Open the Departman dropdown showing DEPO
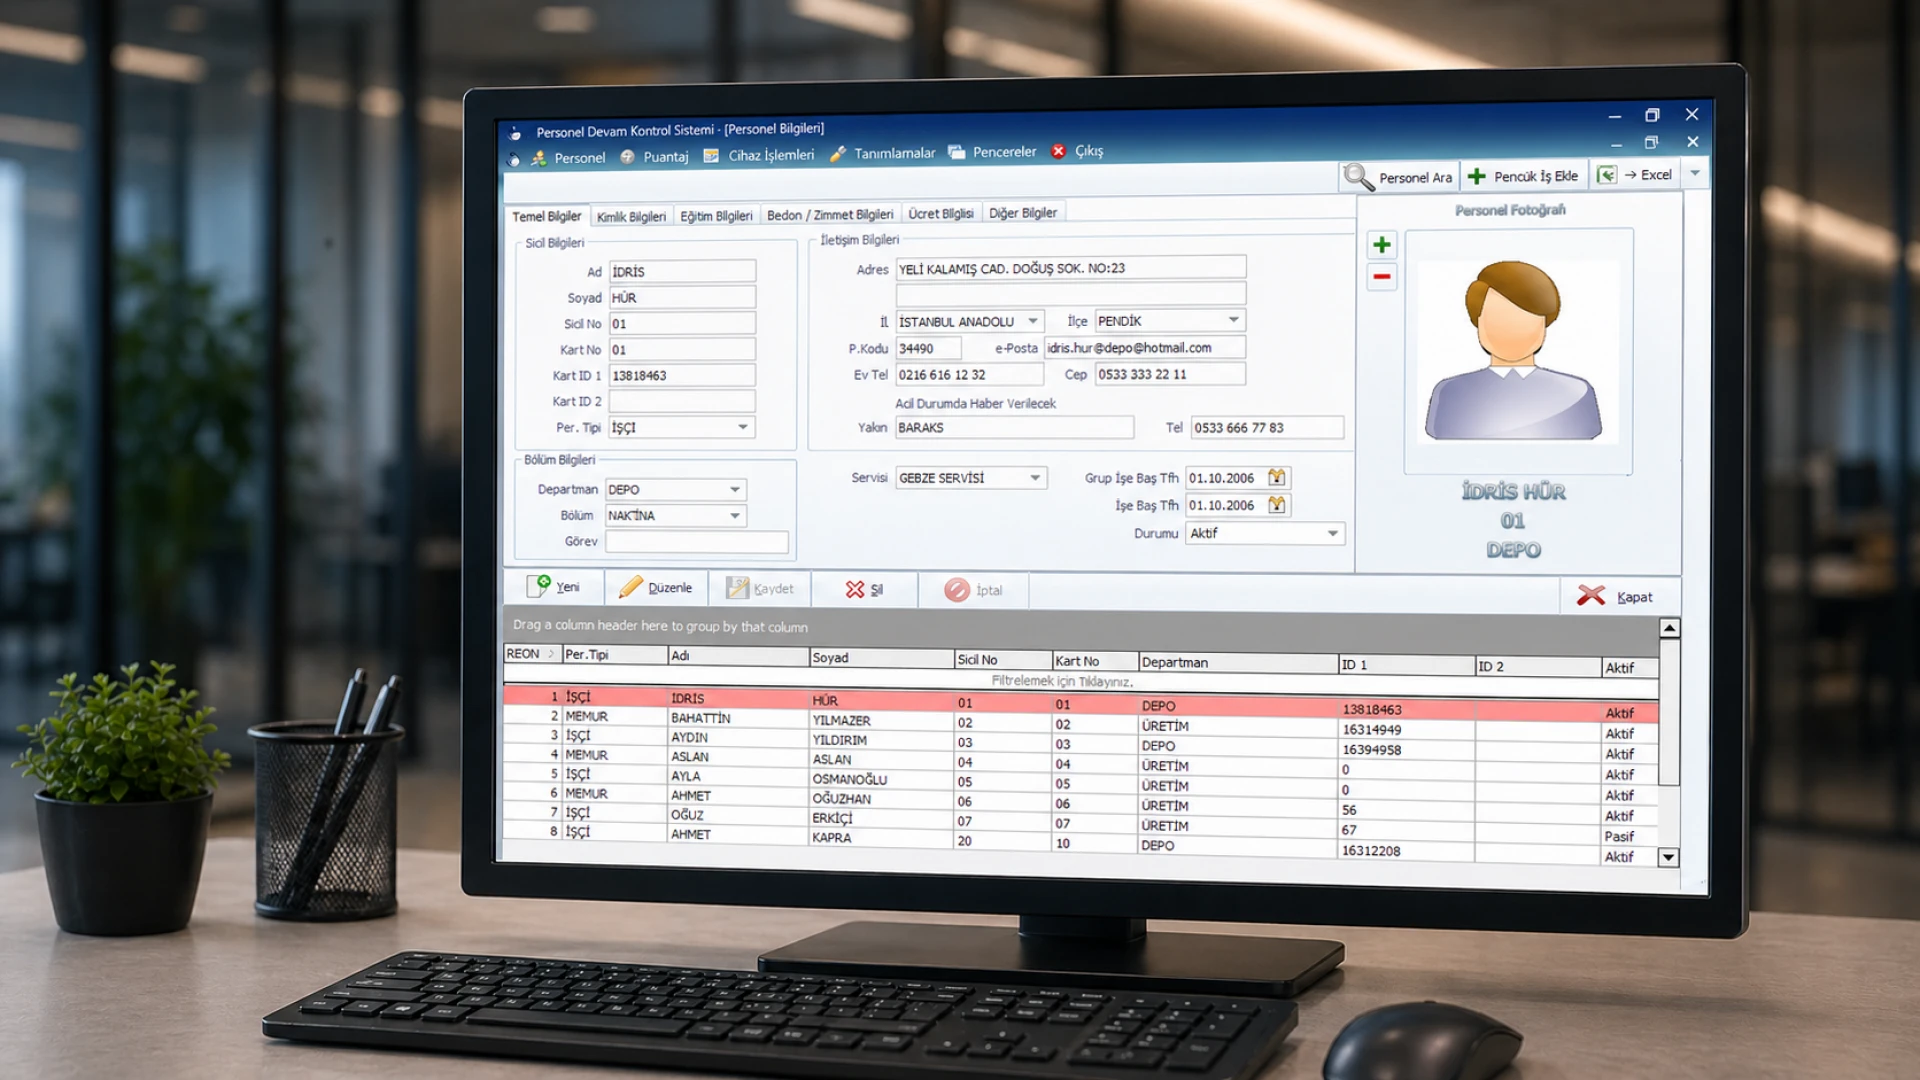 tap(735, 490)
